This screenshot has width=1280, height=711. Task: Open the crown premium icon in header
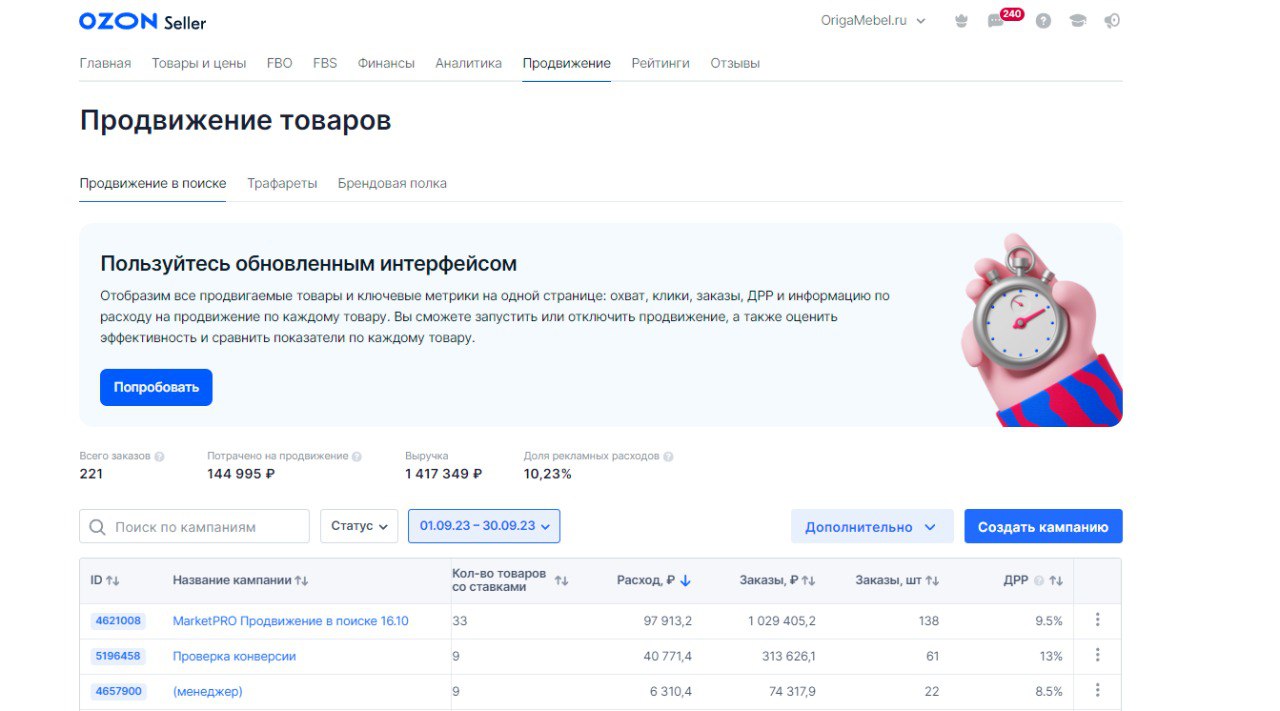(961, 21)
